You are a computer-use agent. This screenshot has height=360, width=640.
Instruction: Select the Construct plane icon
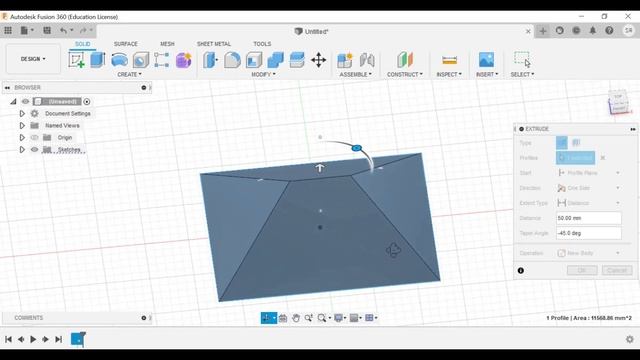coord(404,60)
